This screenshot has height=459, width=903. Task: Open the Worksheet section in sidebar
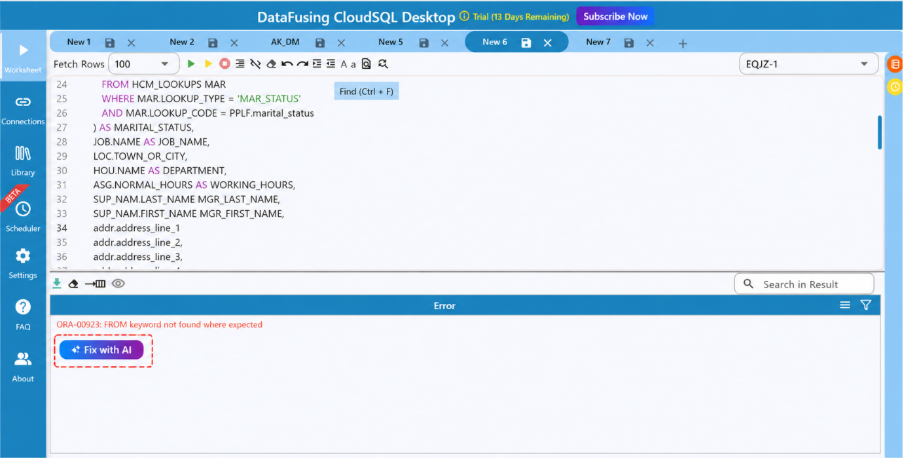click(23, 56)
